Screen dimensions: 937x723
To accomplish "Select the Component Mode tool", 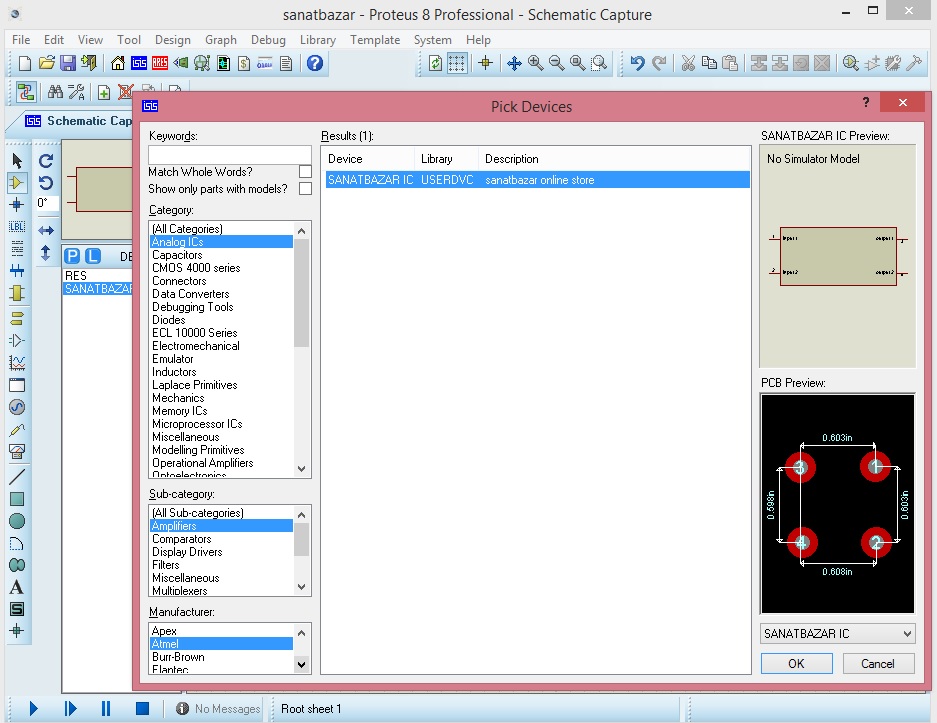I will (17, 183).
